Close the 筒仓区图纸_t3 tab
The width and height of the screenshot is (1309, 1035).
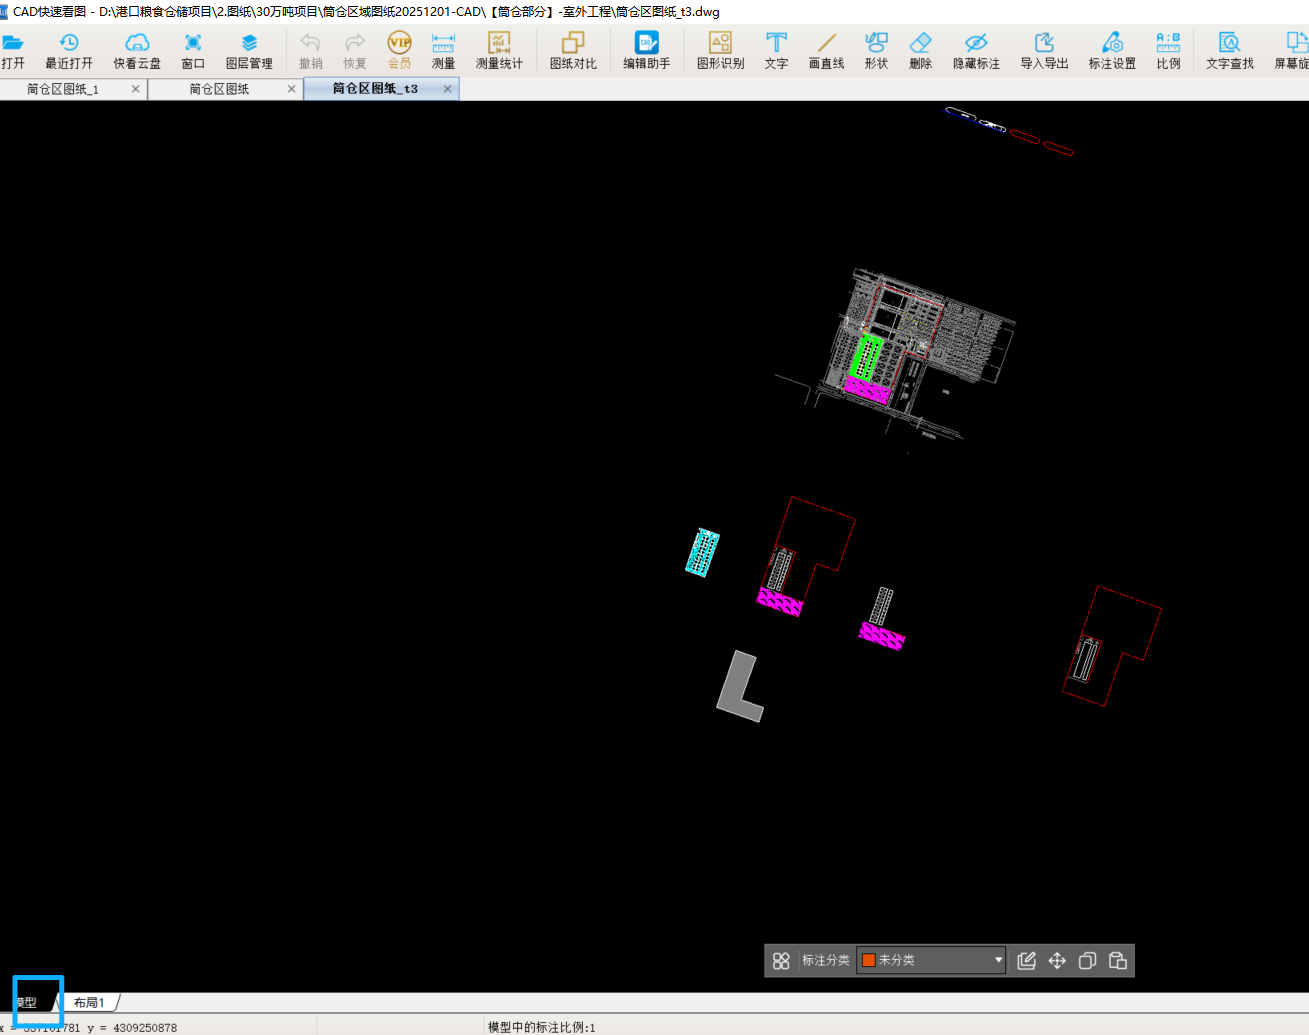click(x=447, y=89)
